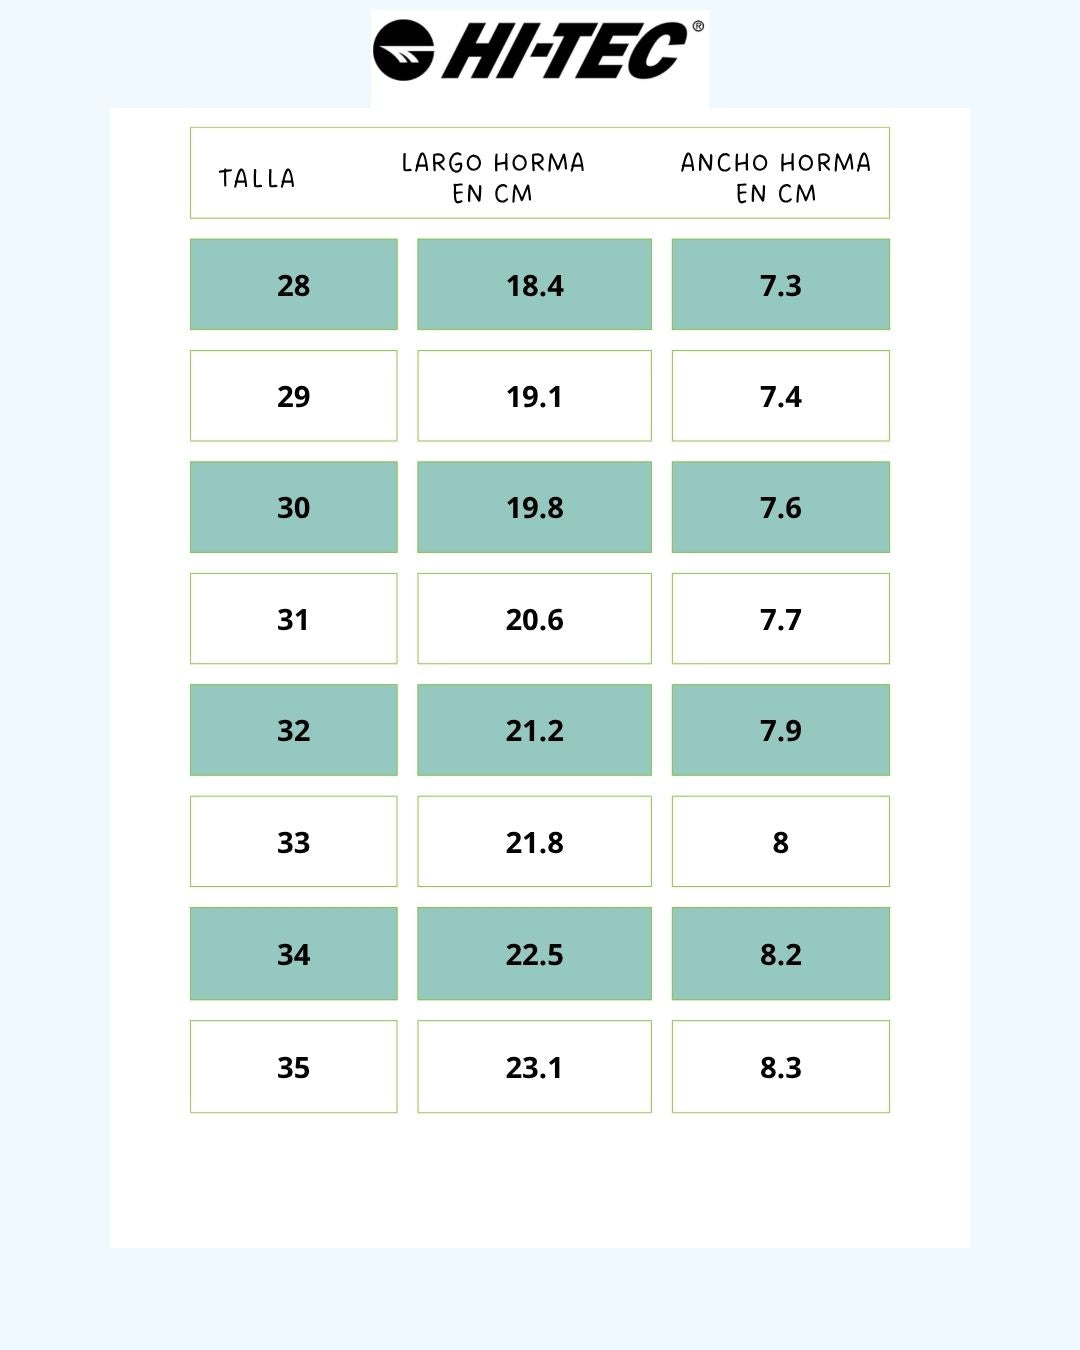The image size is (1080, 1350).
Task: Choose the size 33 cell
Action: point(293,842)
